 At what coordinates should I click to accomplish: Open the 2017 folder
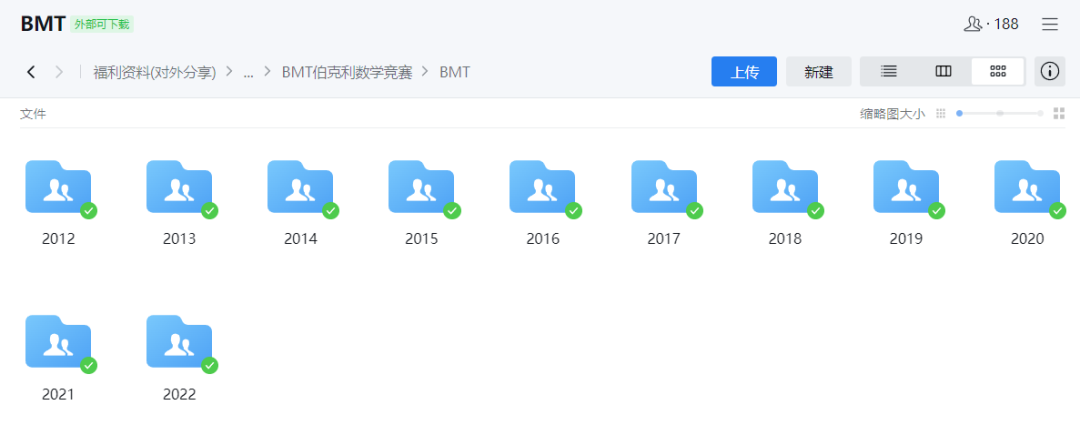pyautogui.click(x=664, y=187)
